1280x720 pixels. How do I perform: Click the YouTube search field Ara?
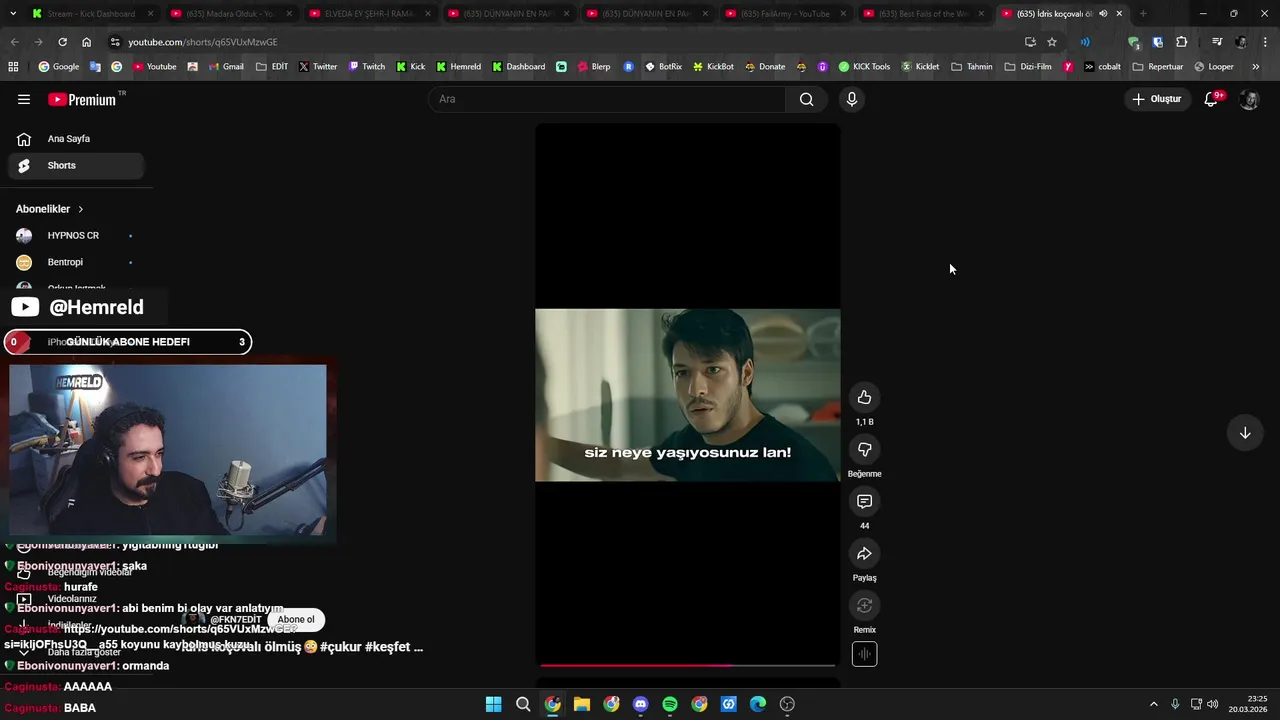607,99
